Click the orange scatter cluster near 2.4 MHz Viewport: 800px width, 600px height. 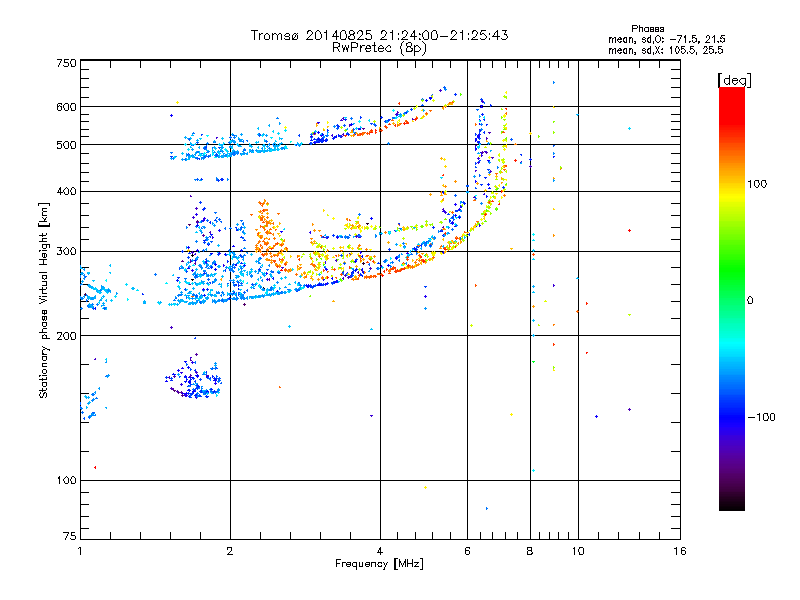click(269, 234)
